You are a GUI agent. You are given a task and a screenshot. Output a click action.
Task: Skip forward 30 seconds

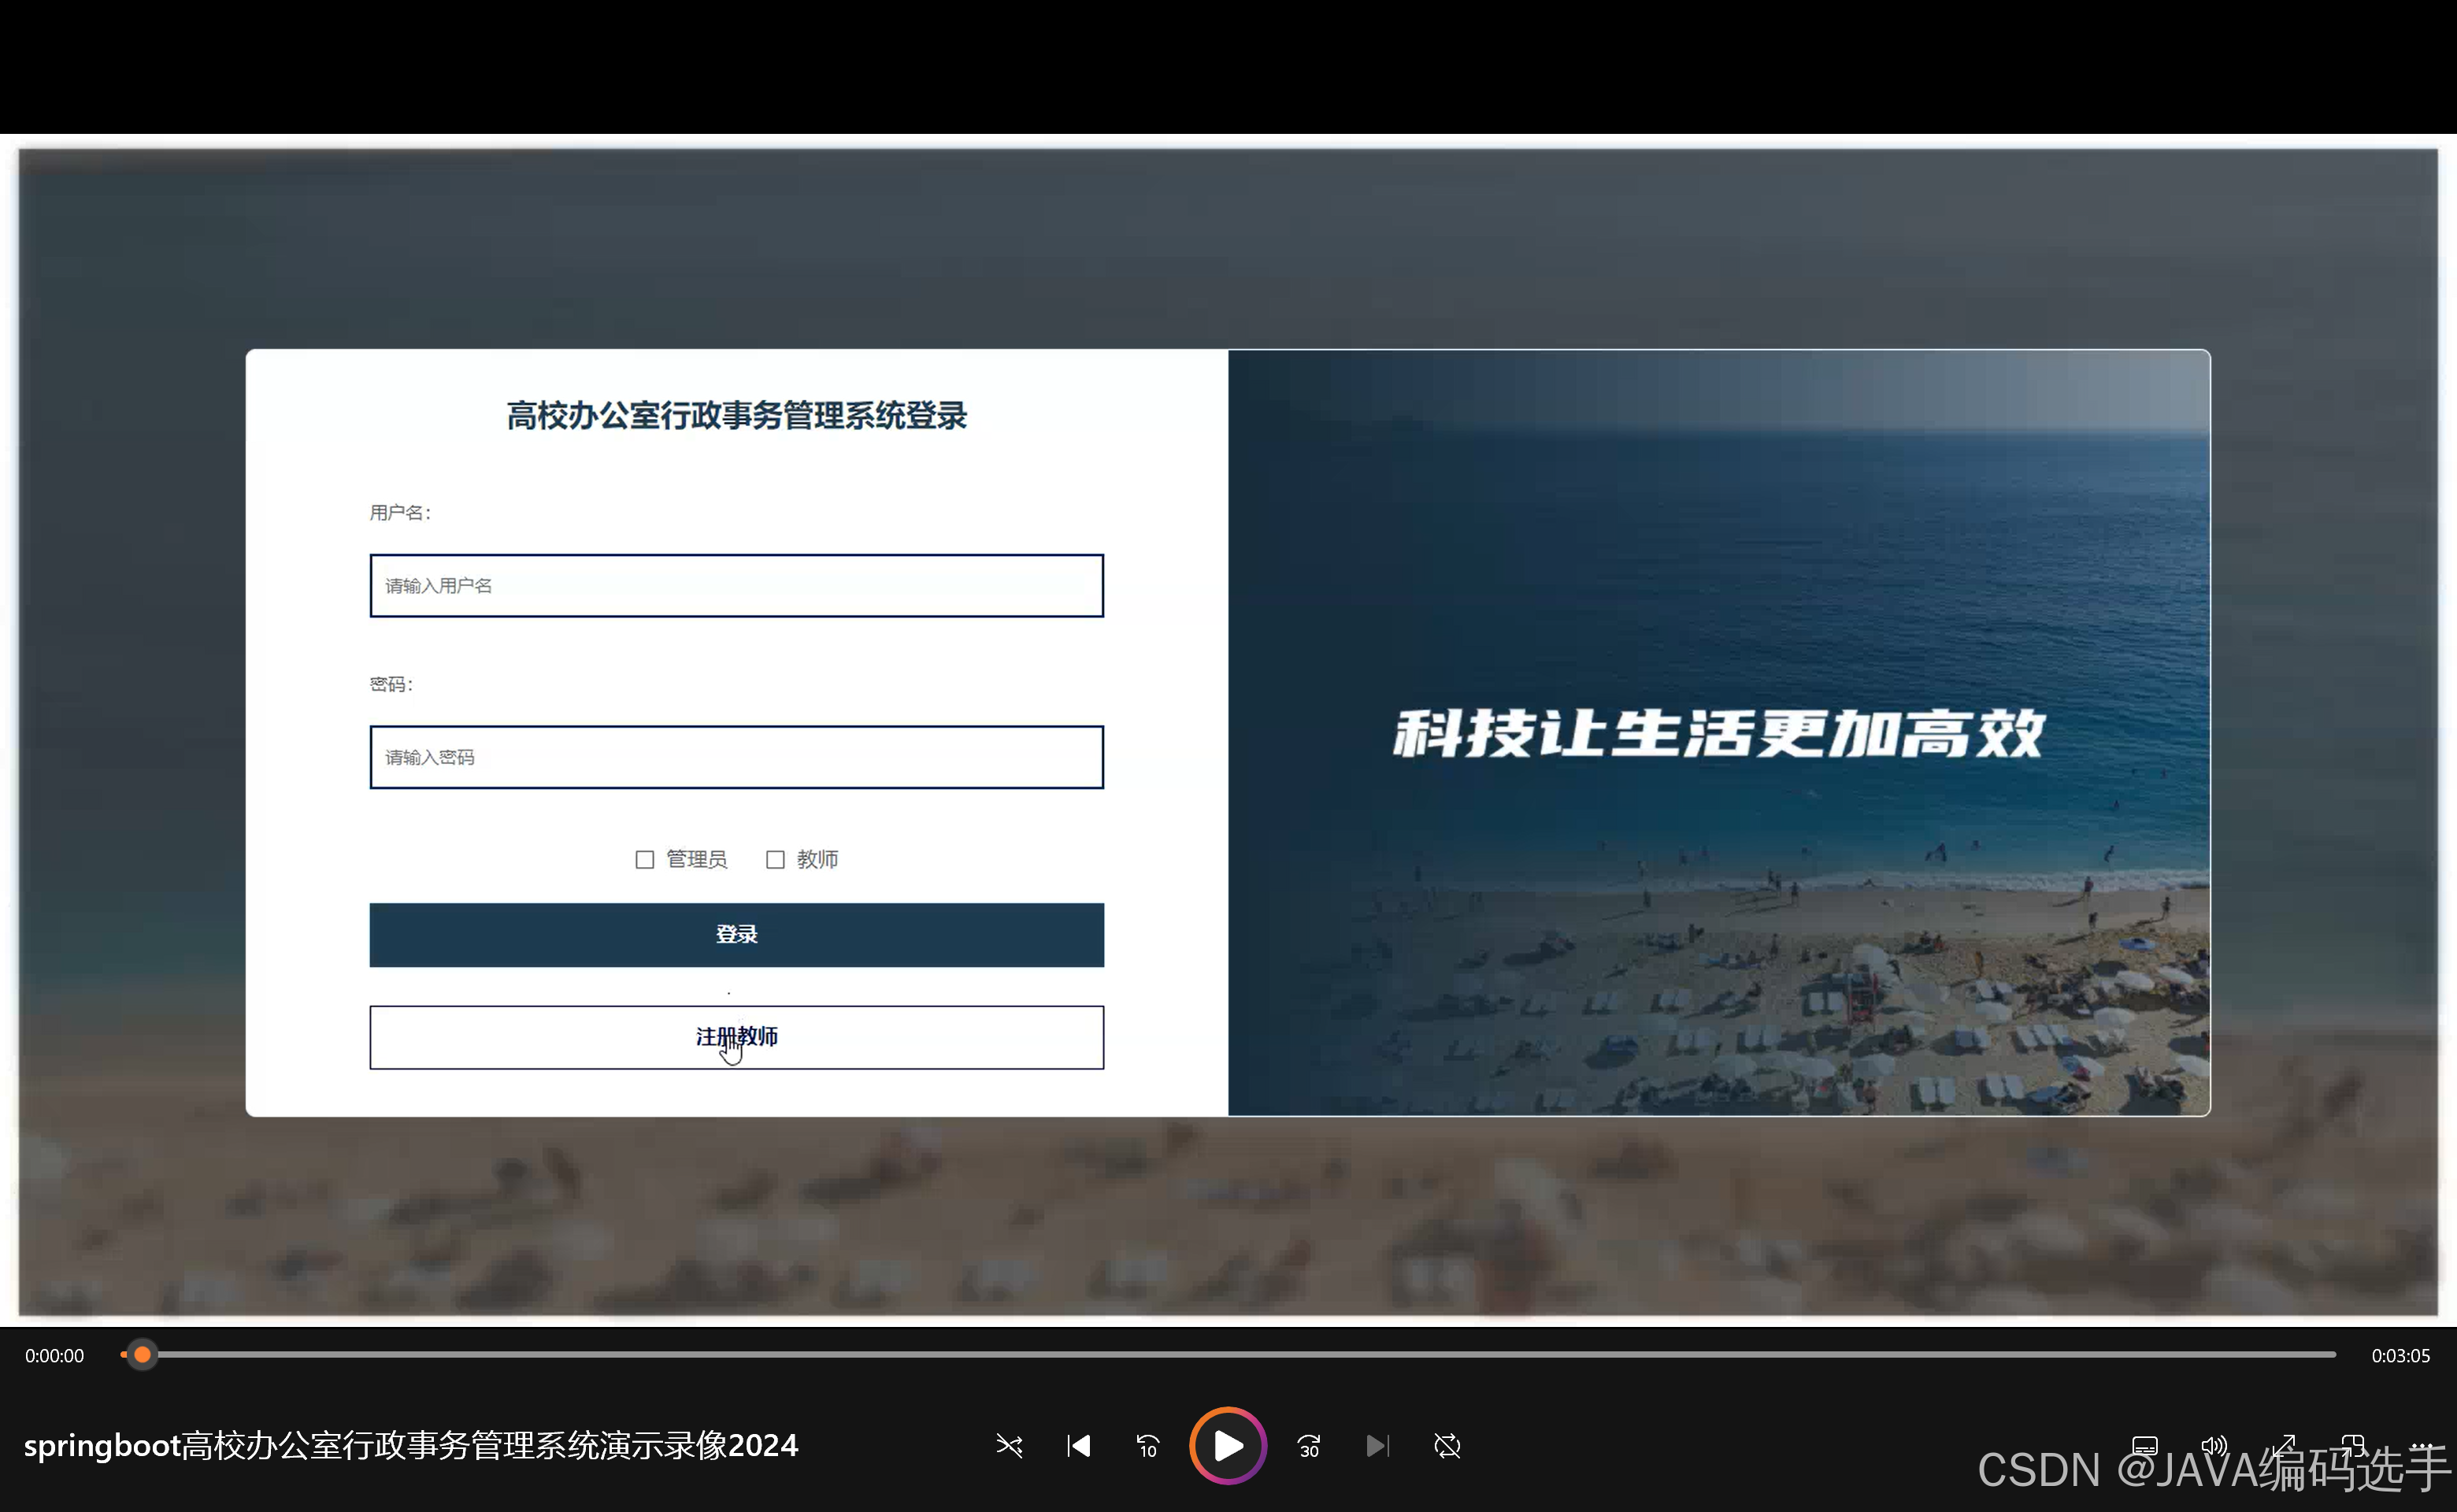tap(1308, 1446)
